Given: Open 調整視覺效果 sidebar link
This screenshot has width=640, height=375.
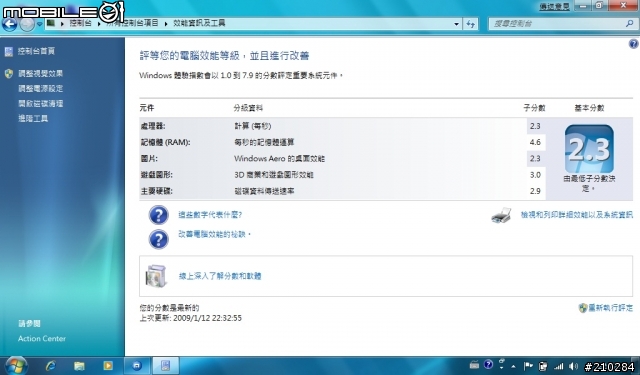Looking at the screenshot, I should (40, 73).
